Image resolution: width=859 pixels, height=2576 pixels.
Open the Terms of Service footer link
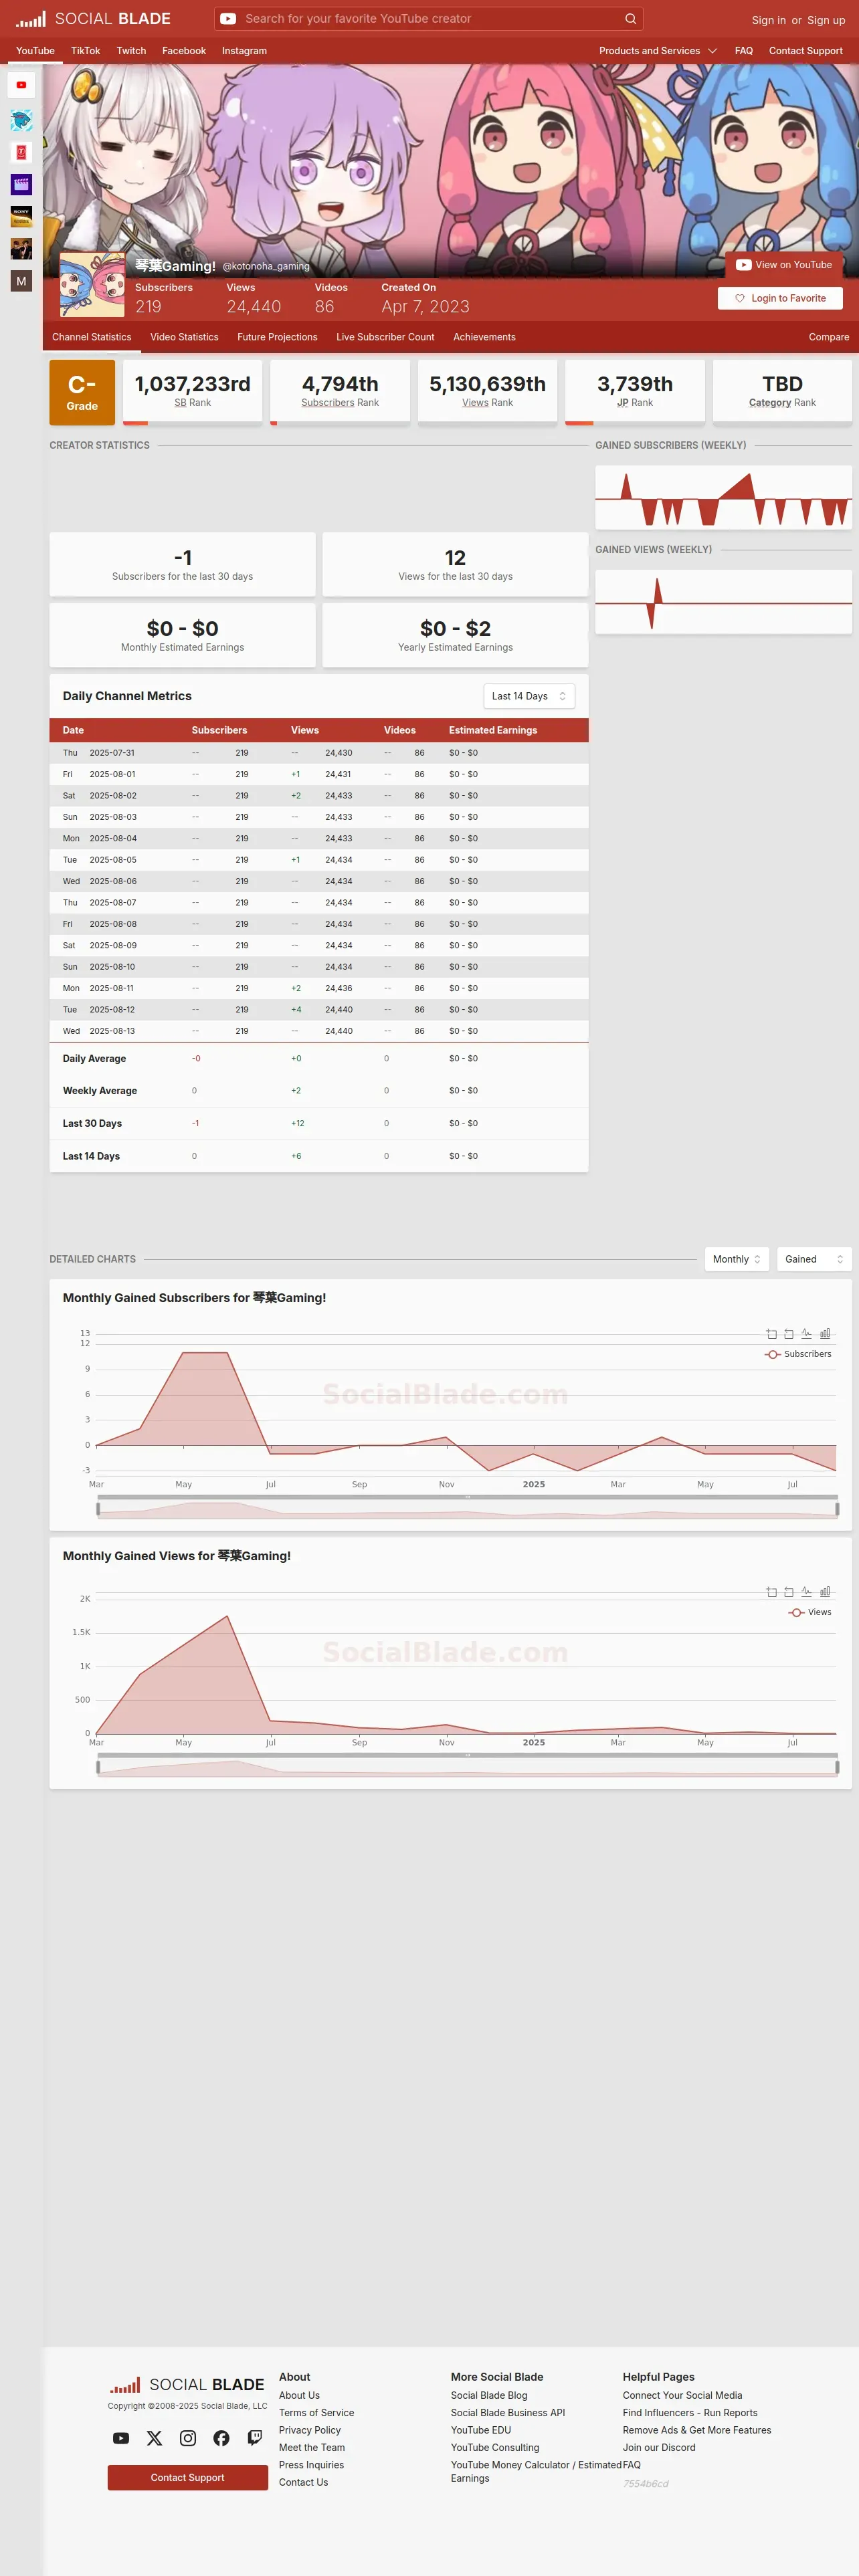click(x=316, y=2413)
